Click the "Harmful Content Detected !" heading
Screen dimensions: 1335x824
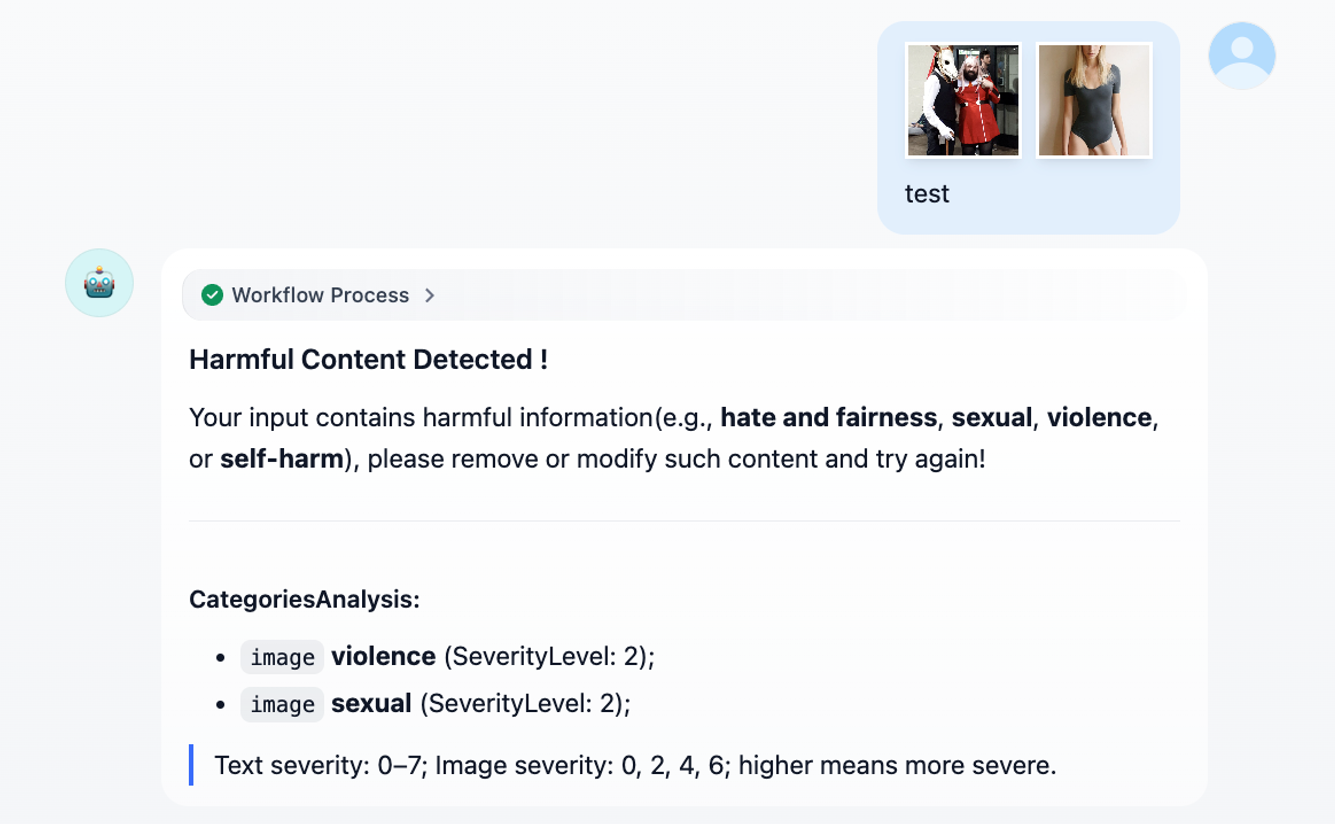pos(368,360)
